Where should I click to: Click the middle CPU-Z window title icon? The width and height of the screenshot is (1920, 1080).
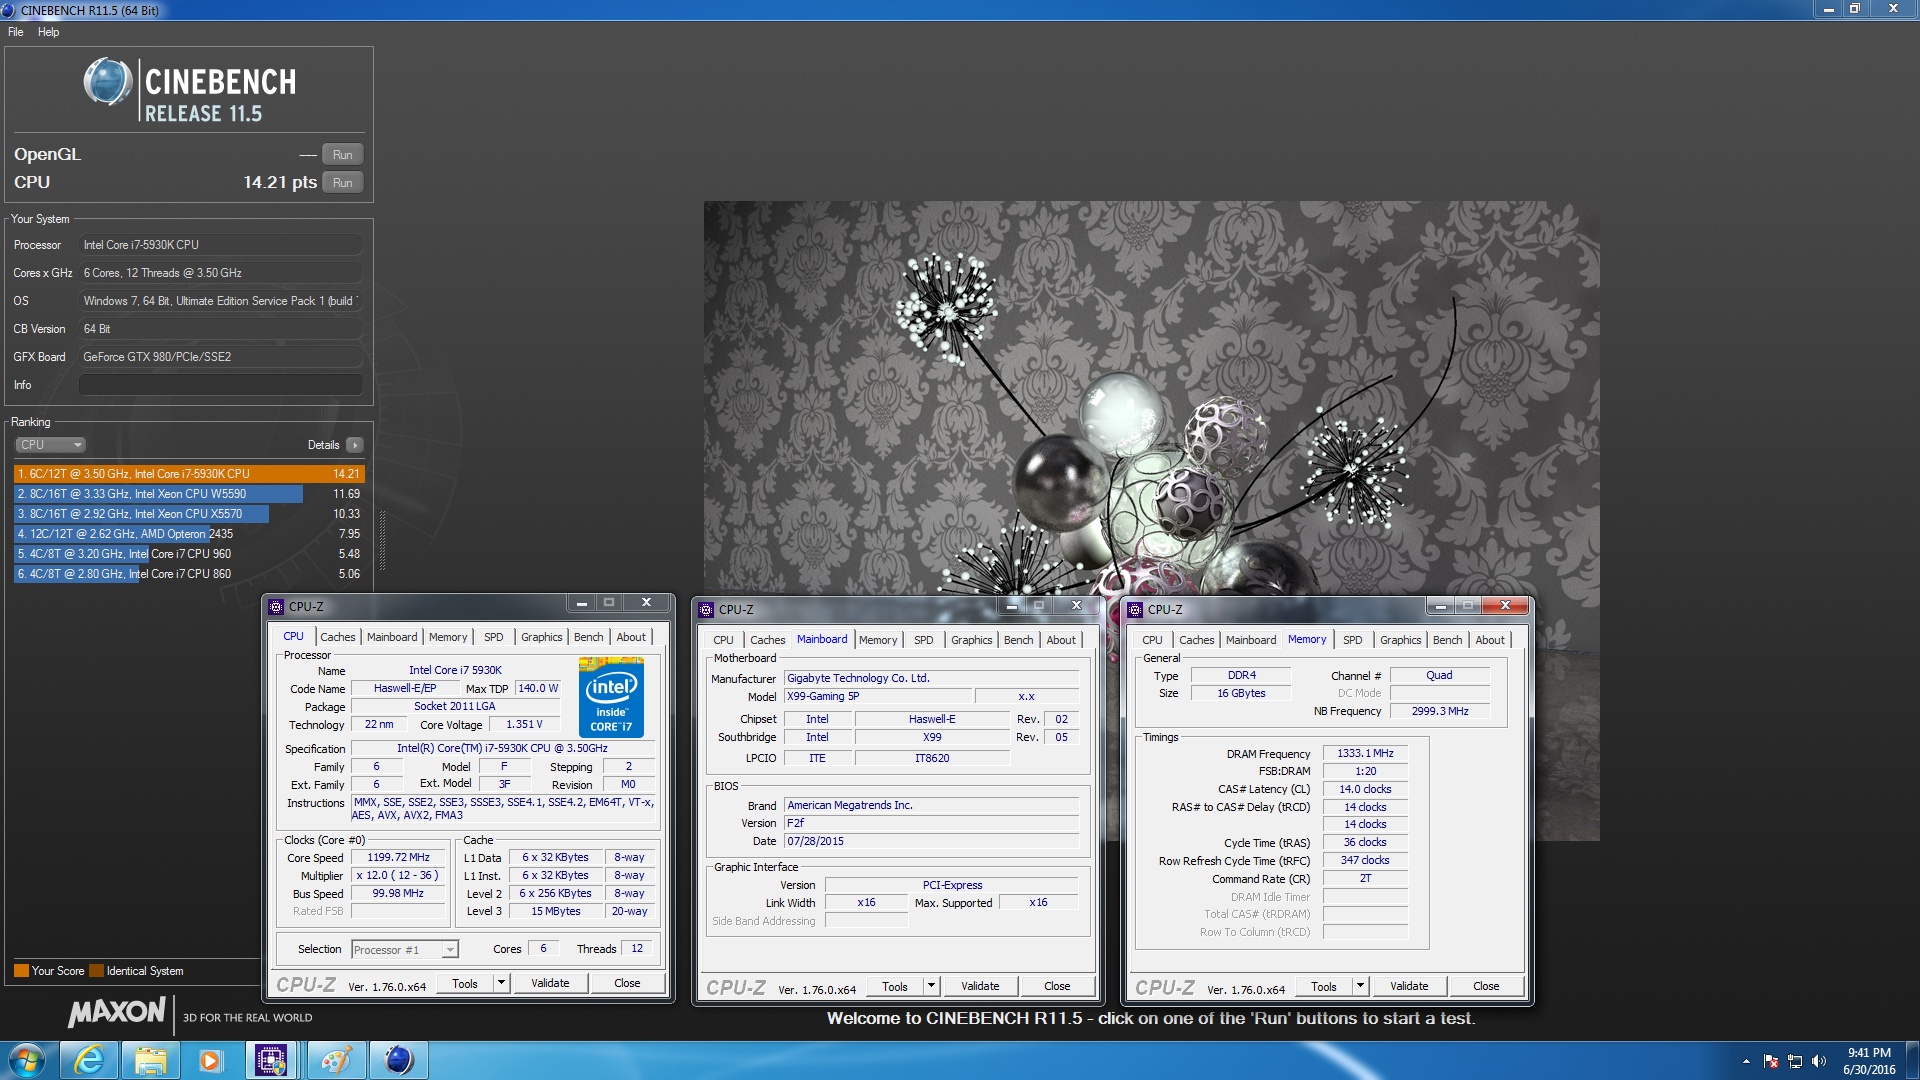[x=706, y=610]
